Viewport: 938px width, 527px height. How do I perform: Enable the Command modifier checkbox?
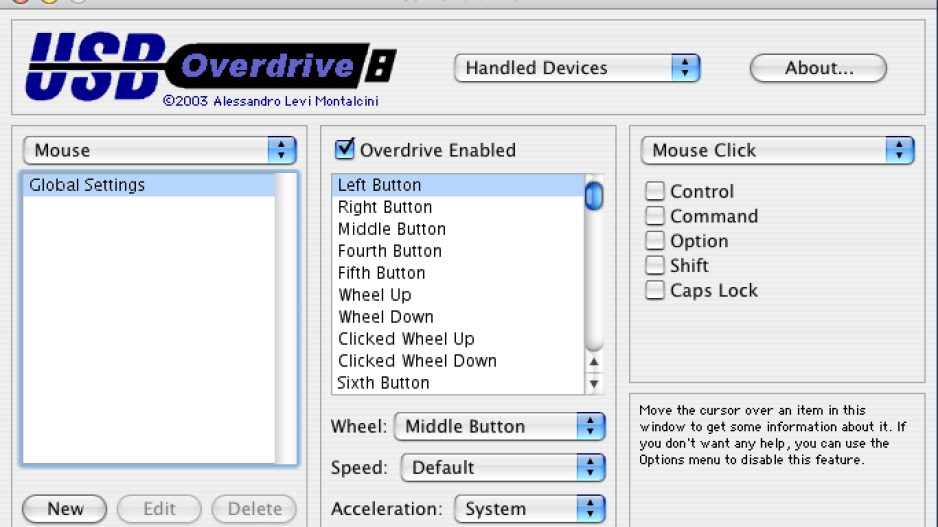[x=655, y=216]
